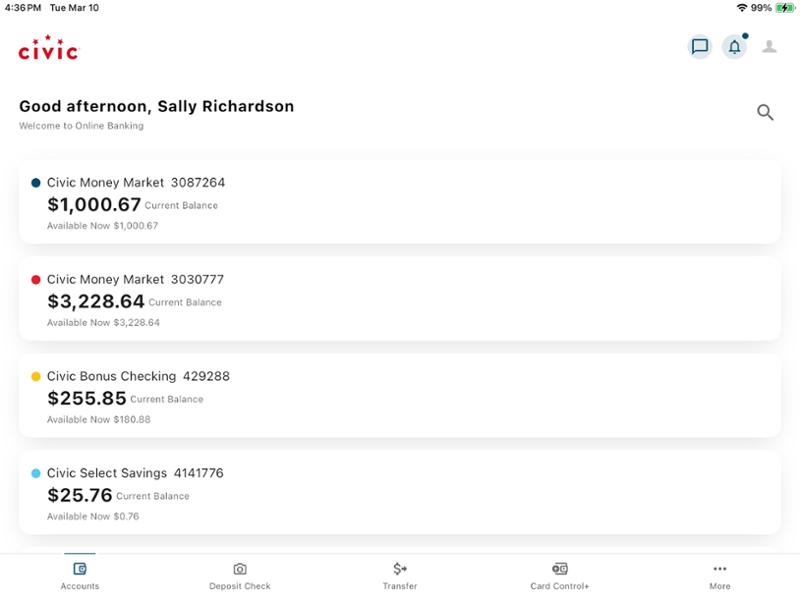Open the messages chat icon
This screenshot has height=600, width=800.
(x=699, y=47)
